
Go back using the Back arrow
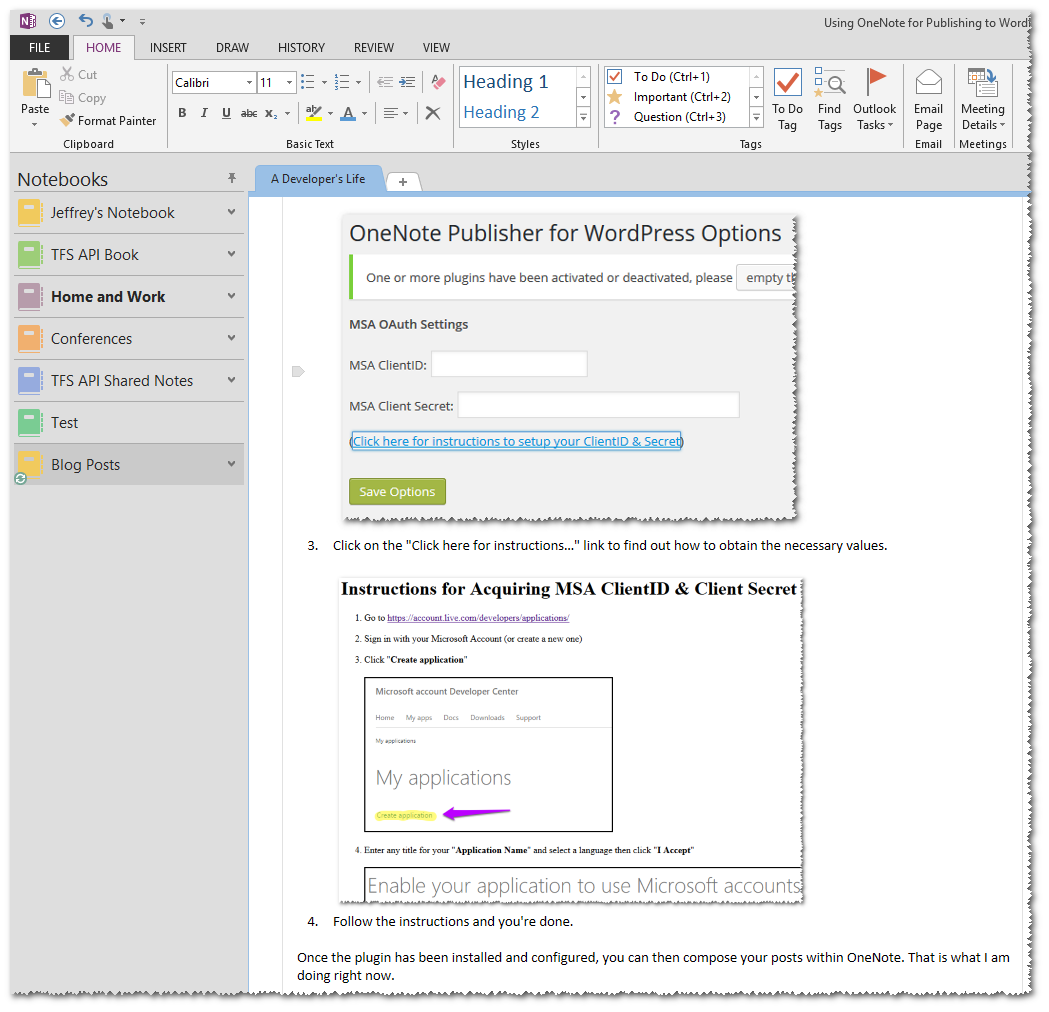tap(57, 20)
